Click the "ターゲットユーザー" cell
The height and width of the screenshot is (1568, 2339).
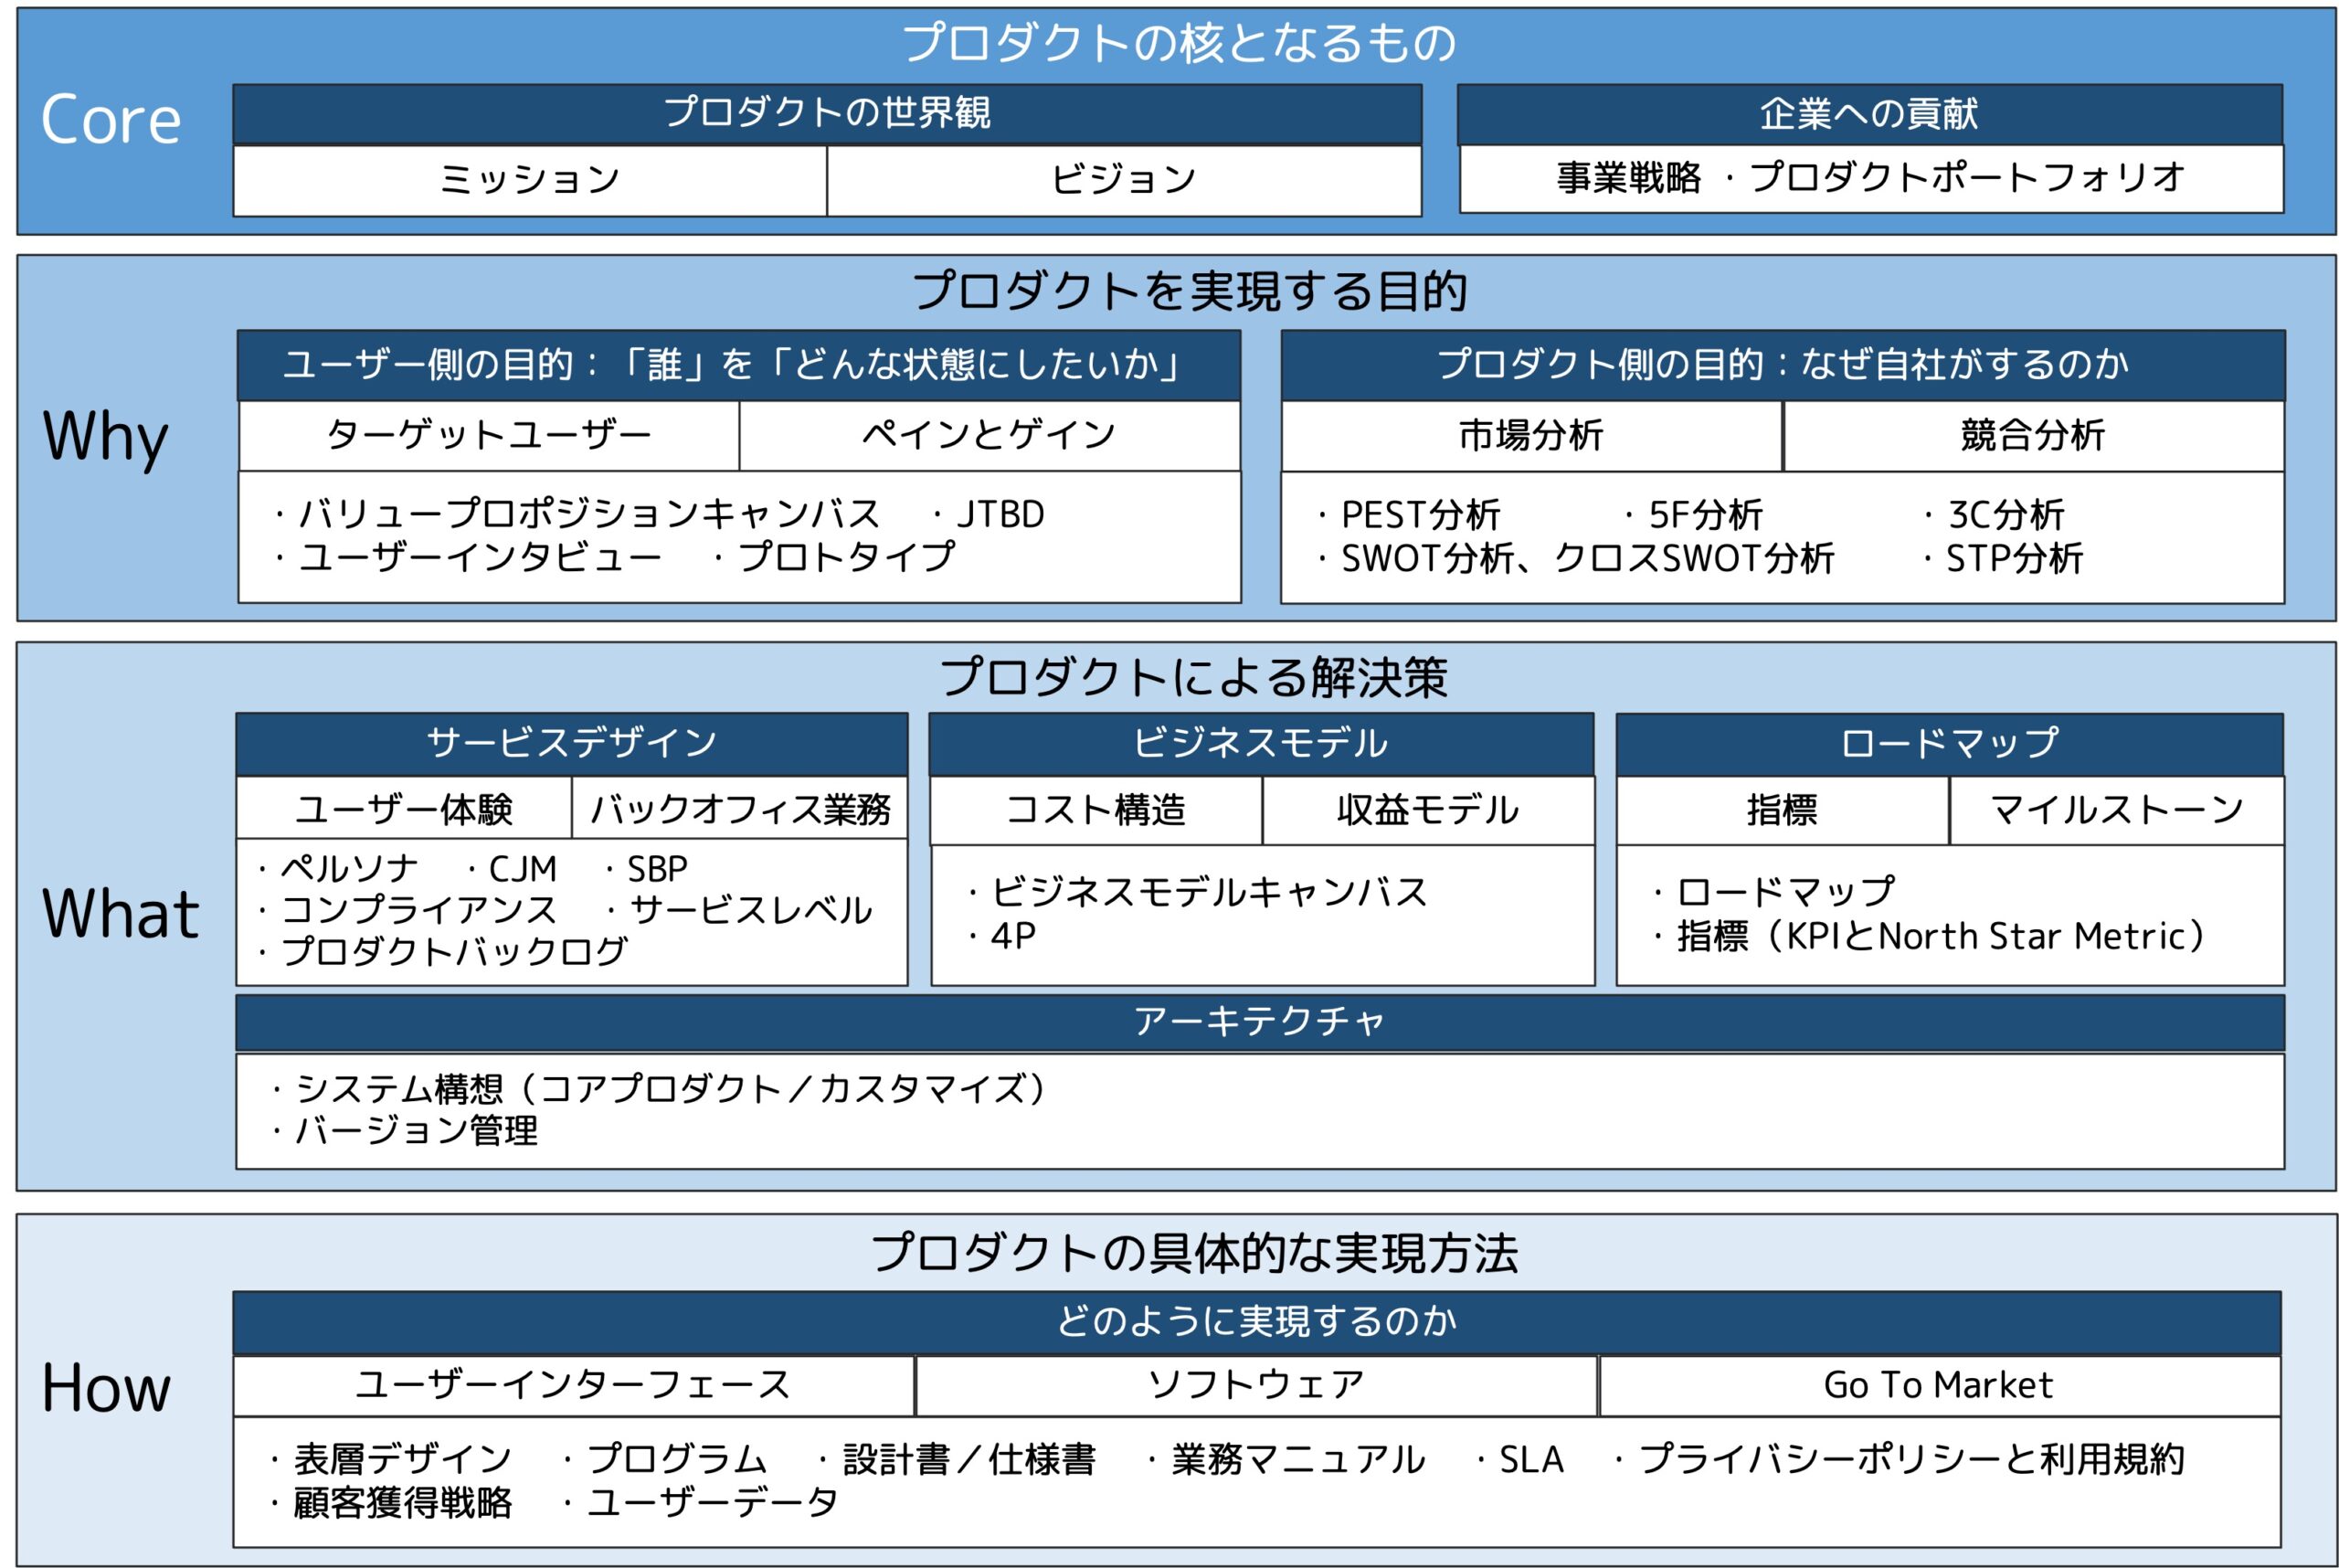489,436
